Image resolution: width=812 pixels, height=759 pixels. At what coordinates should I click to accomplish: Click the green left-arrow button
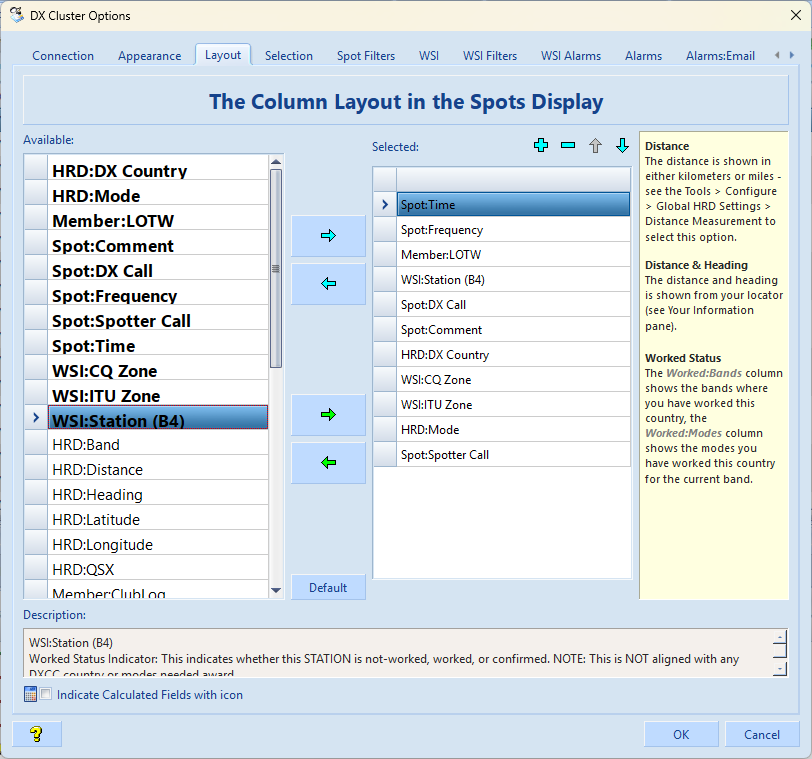coord(328,463)
